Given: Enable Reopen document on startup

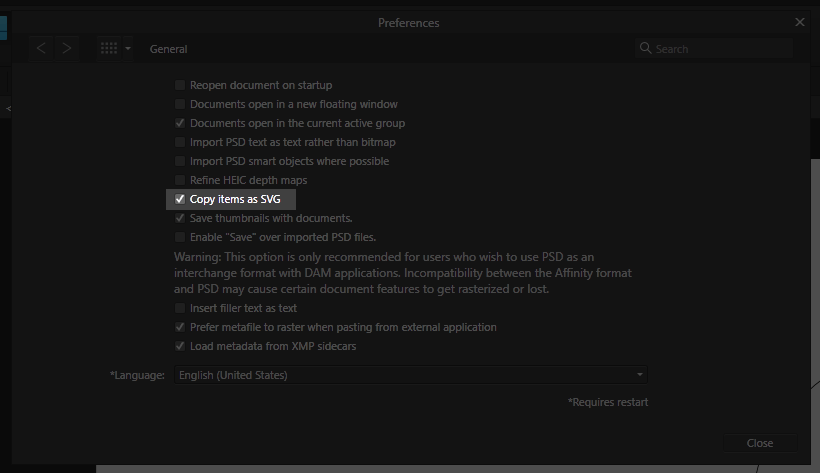Looking at the screenshot, I should coord(180,86).
